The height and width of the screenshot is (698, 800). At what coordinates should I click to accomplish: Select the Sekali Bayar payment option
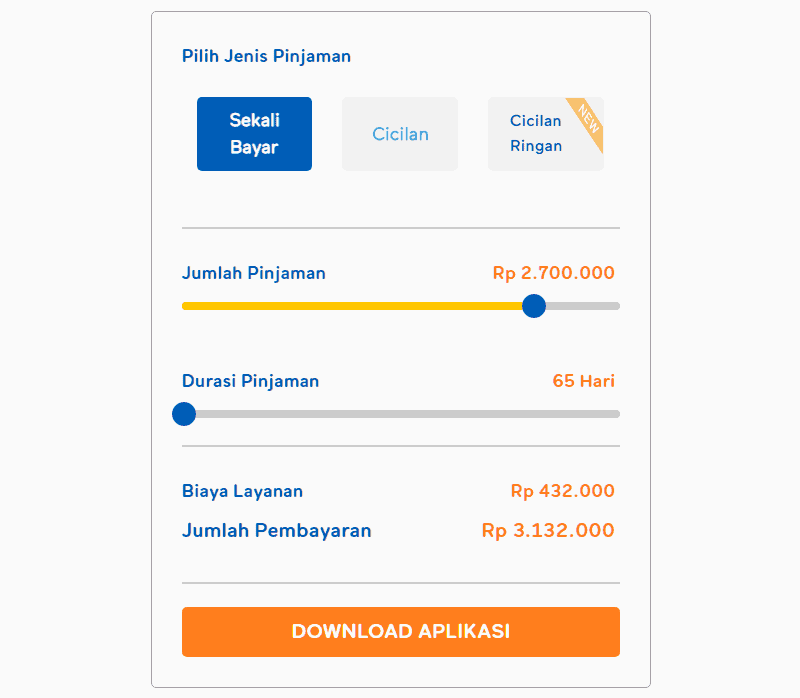pos(254,133)
